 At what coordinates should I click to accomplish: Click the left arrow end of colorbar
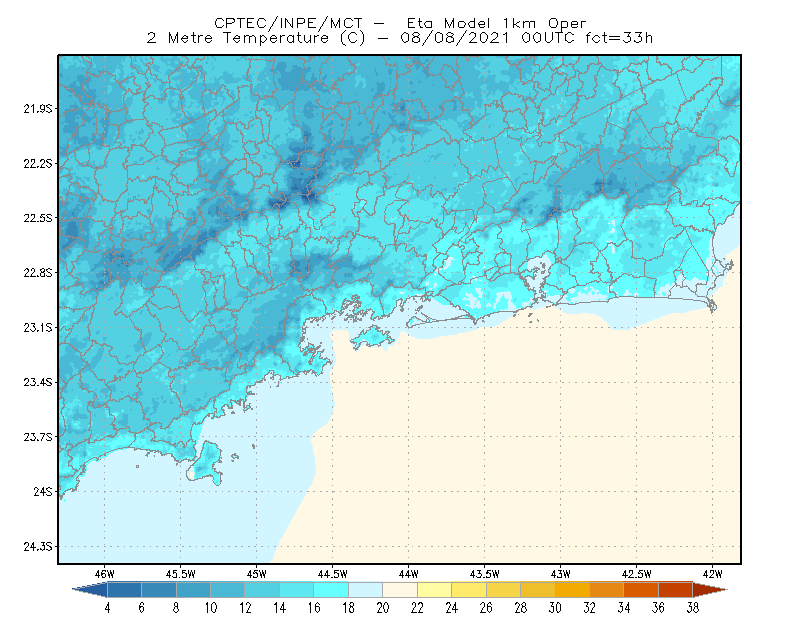point(90,589)
